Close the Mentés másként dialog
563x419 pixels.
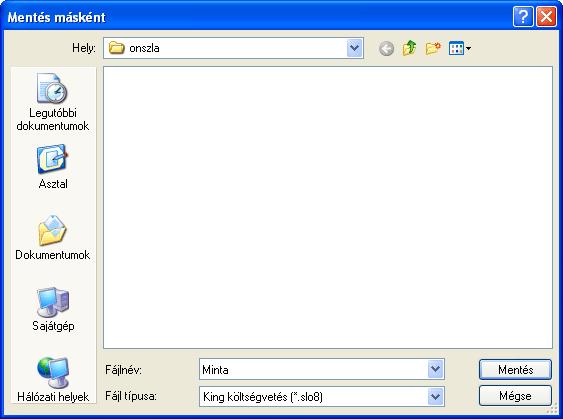point(546,17)
